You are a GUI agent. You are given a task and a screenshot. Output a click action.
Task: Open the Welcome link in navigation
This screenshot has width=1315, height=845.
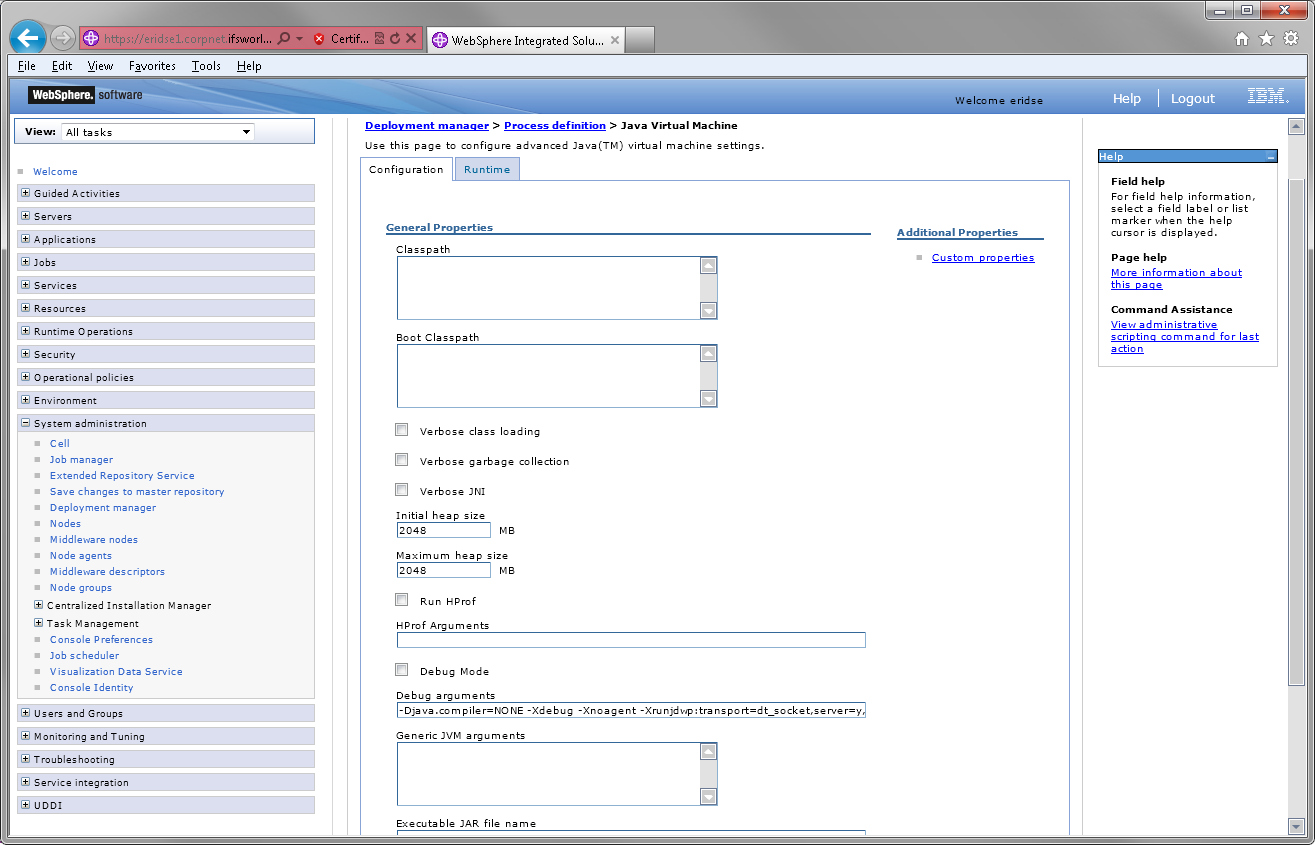[x=55, y=172]
